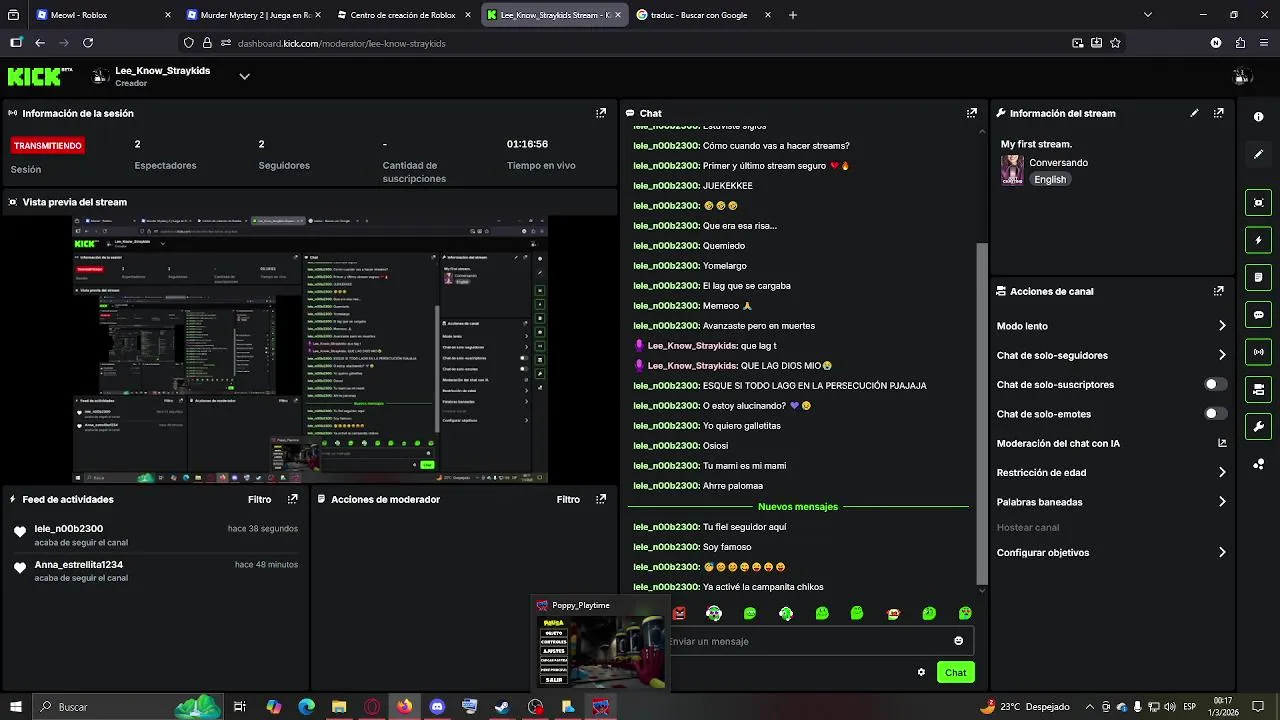
Task: Pop out the Acciones de canal panel
Action: [x=1218, y=291]
